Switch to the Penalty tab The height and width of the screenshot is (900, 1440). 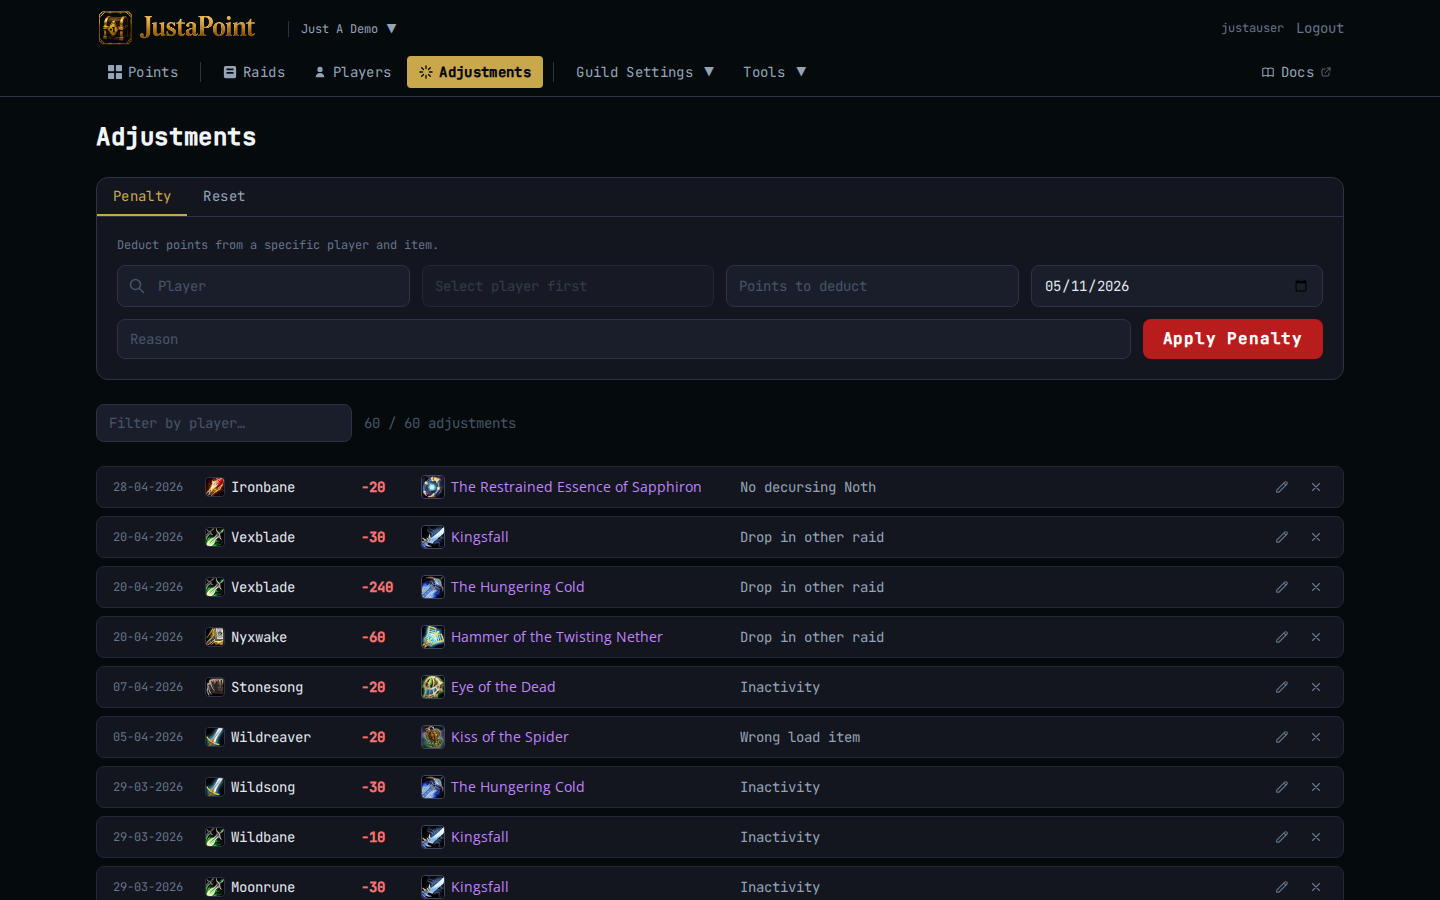(x=142, y=196)
